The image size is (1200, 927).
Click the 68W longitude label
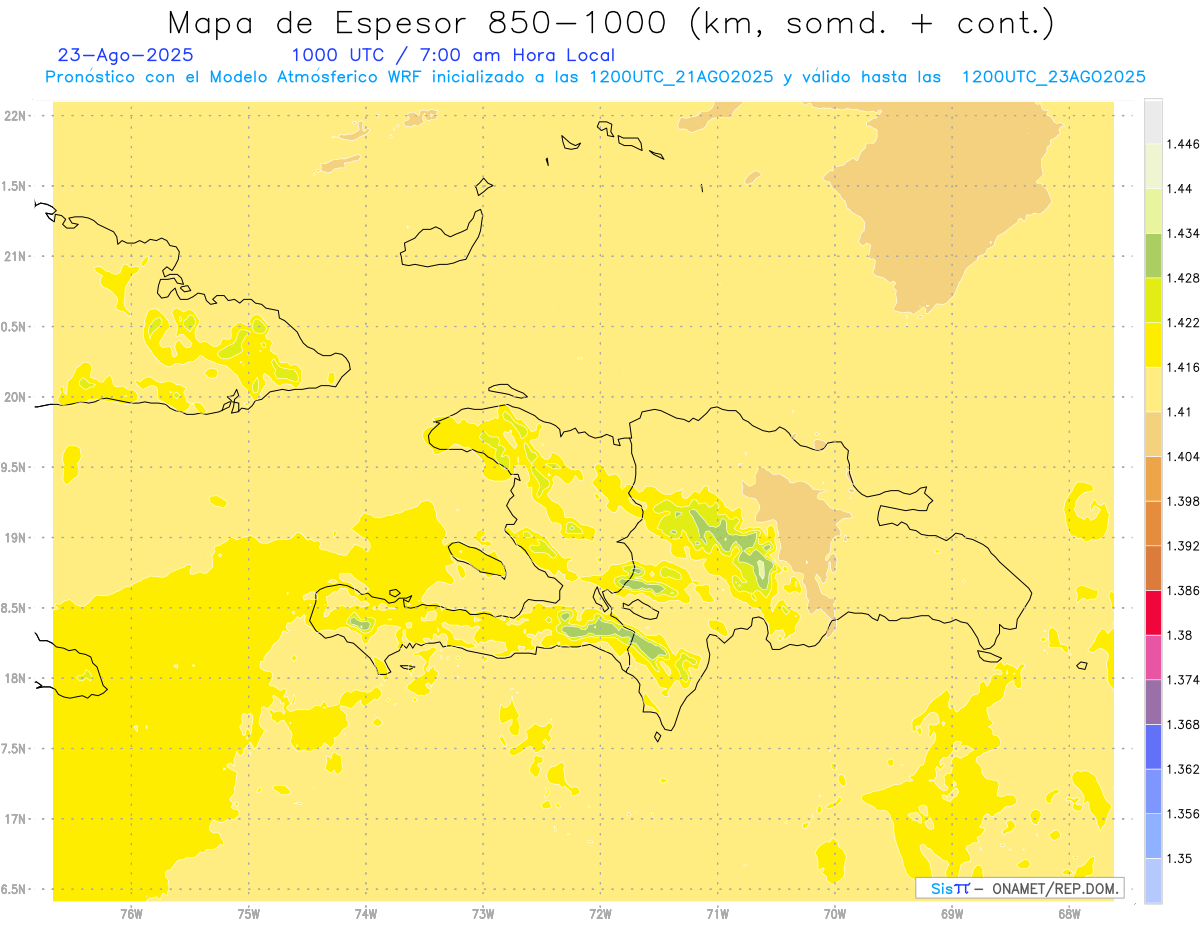click(1068, 914)
